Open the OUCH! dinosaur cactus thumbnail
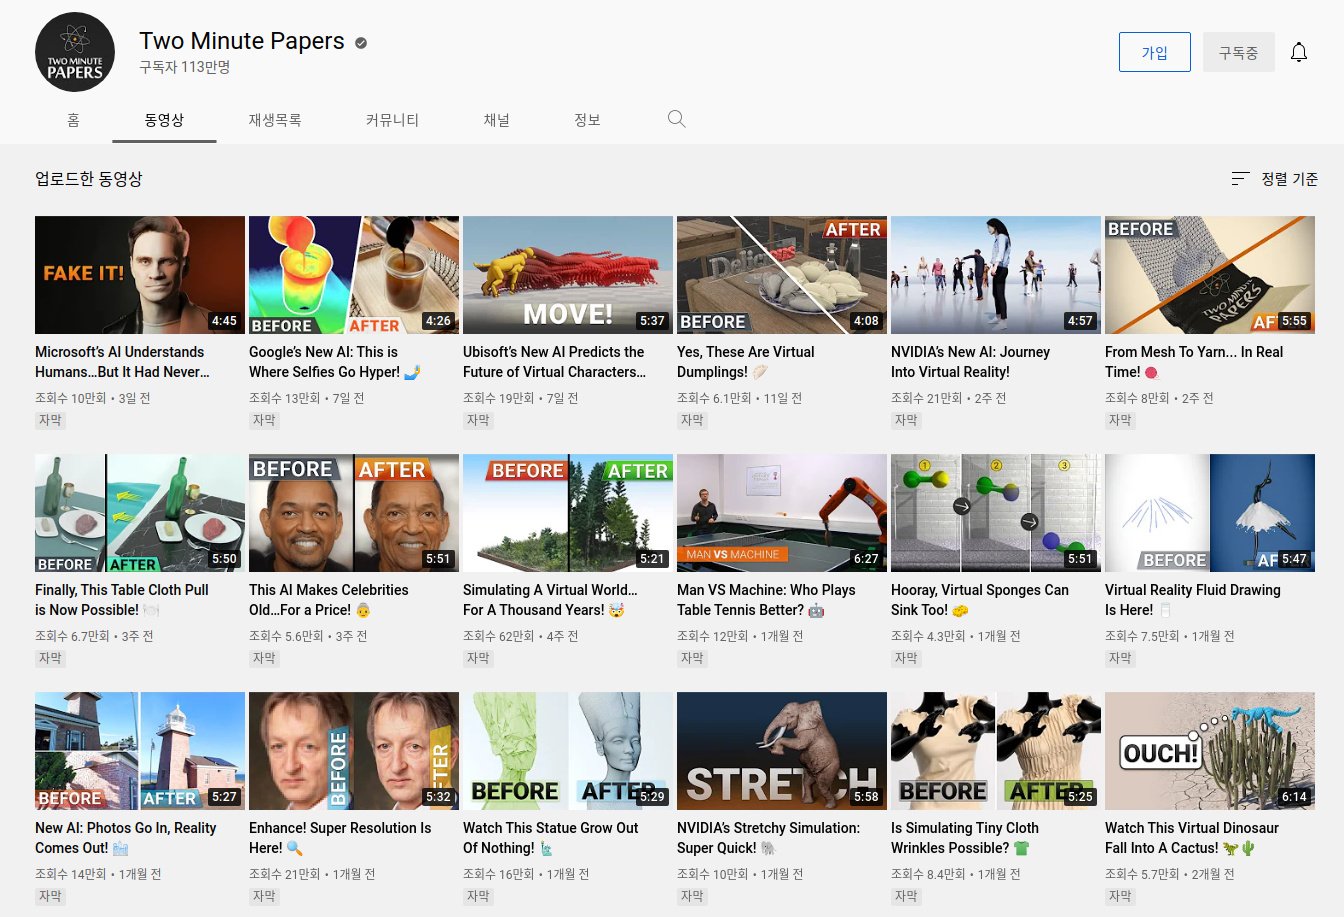The height and width of the screenshot is (917, 1344). click(1210, 751)
